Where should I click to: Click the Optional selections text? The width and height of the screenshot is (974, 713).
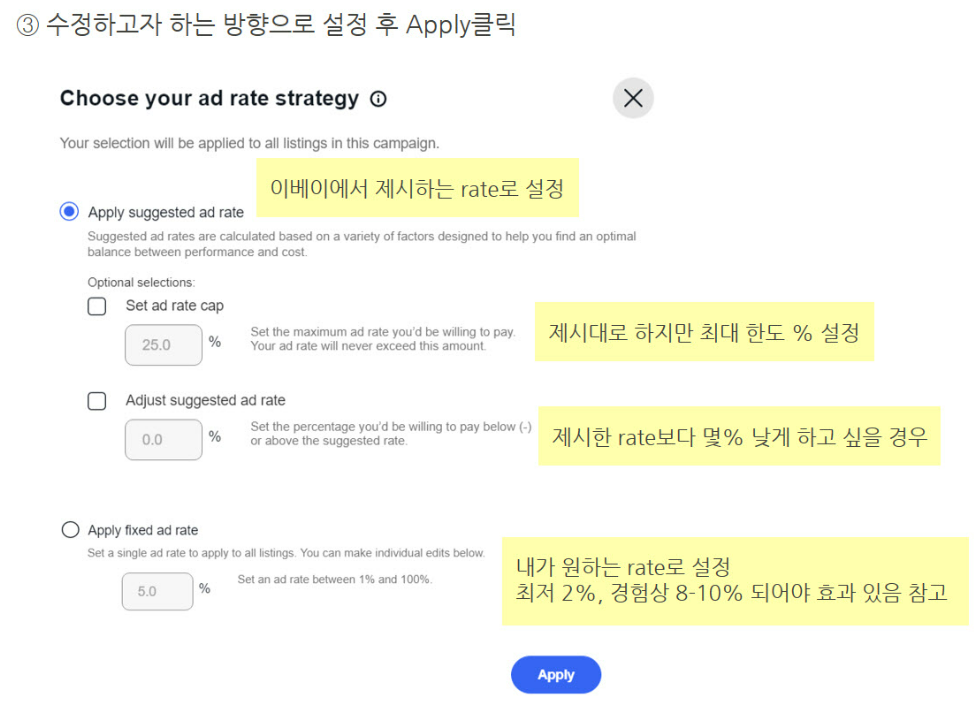coord(141,283)
